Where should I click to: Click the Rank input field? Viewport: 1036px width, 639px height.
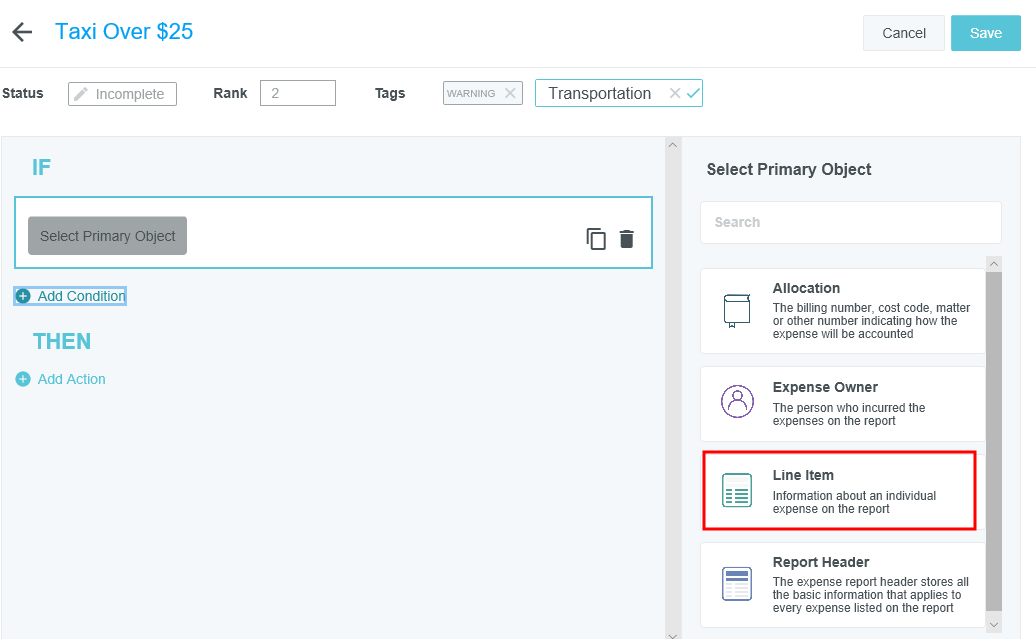coord(298,93)
